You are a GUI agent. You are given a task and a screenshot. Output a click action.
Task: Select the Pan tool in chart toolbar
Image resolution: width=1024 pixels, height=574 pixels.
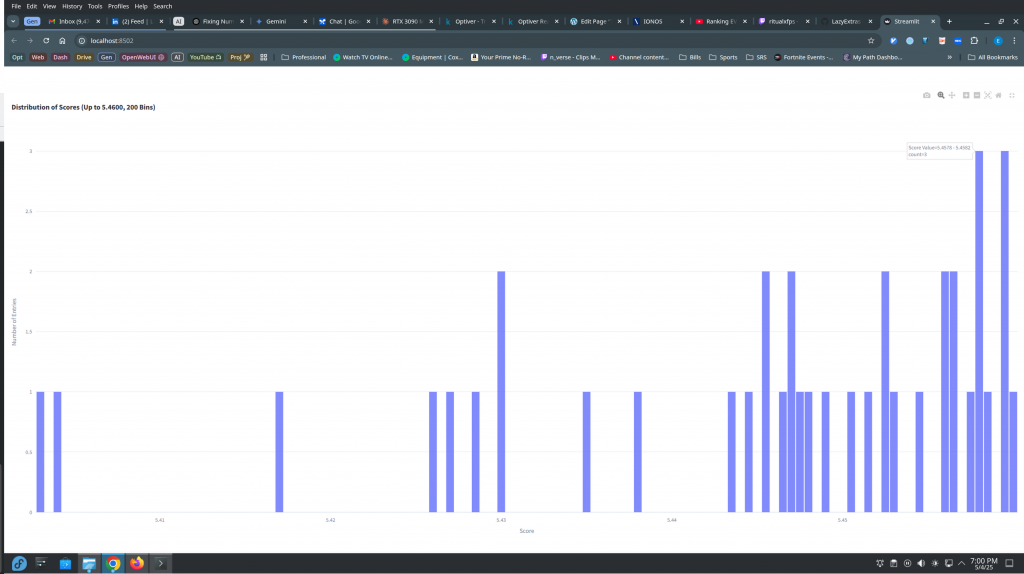point(952,95)
